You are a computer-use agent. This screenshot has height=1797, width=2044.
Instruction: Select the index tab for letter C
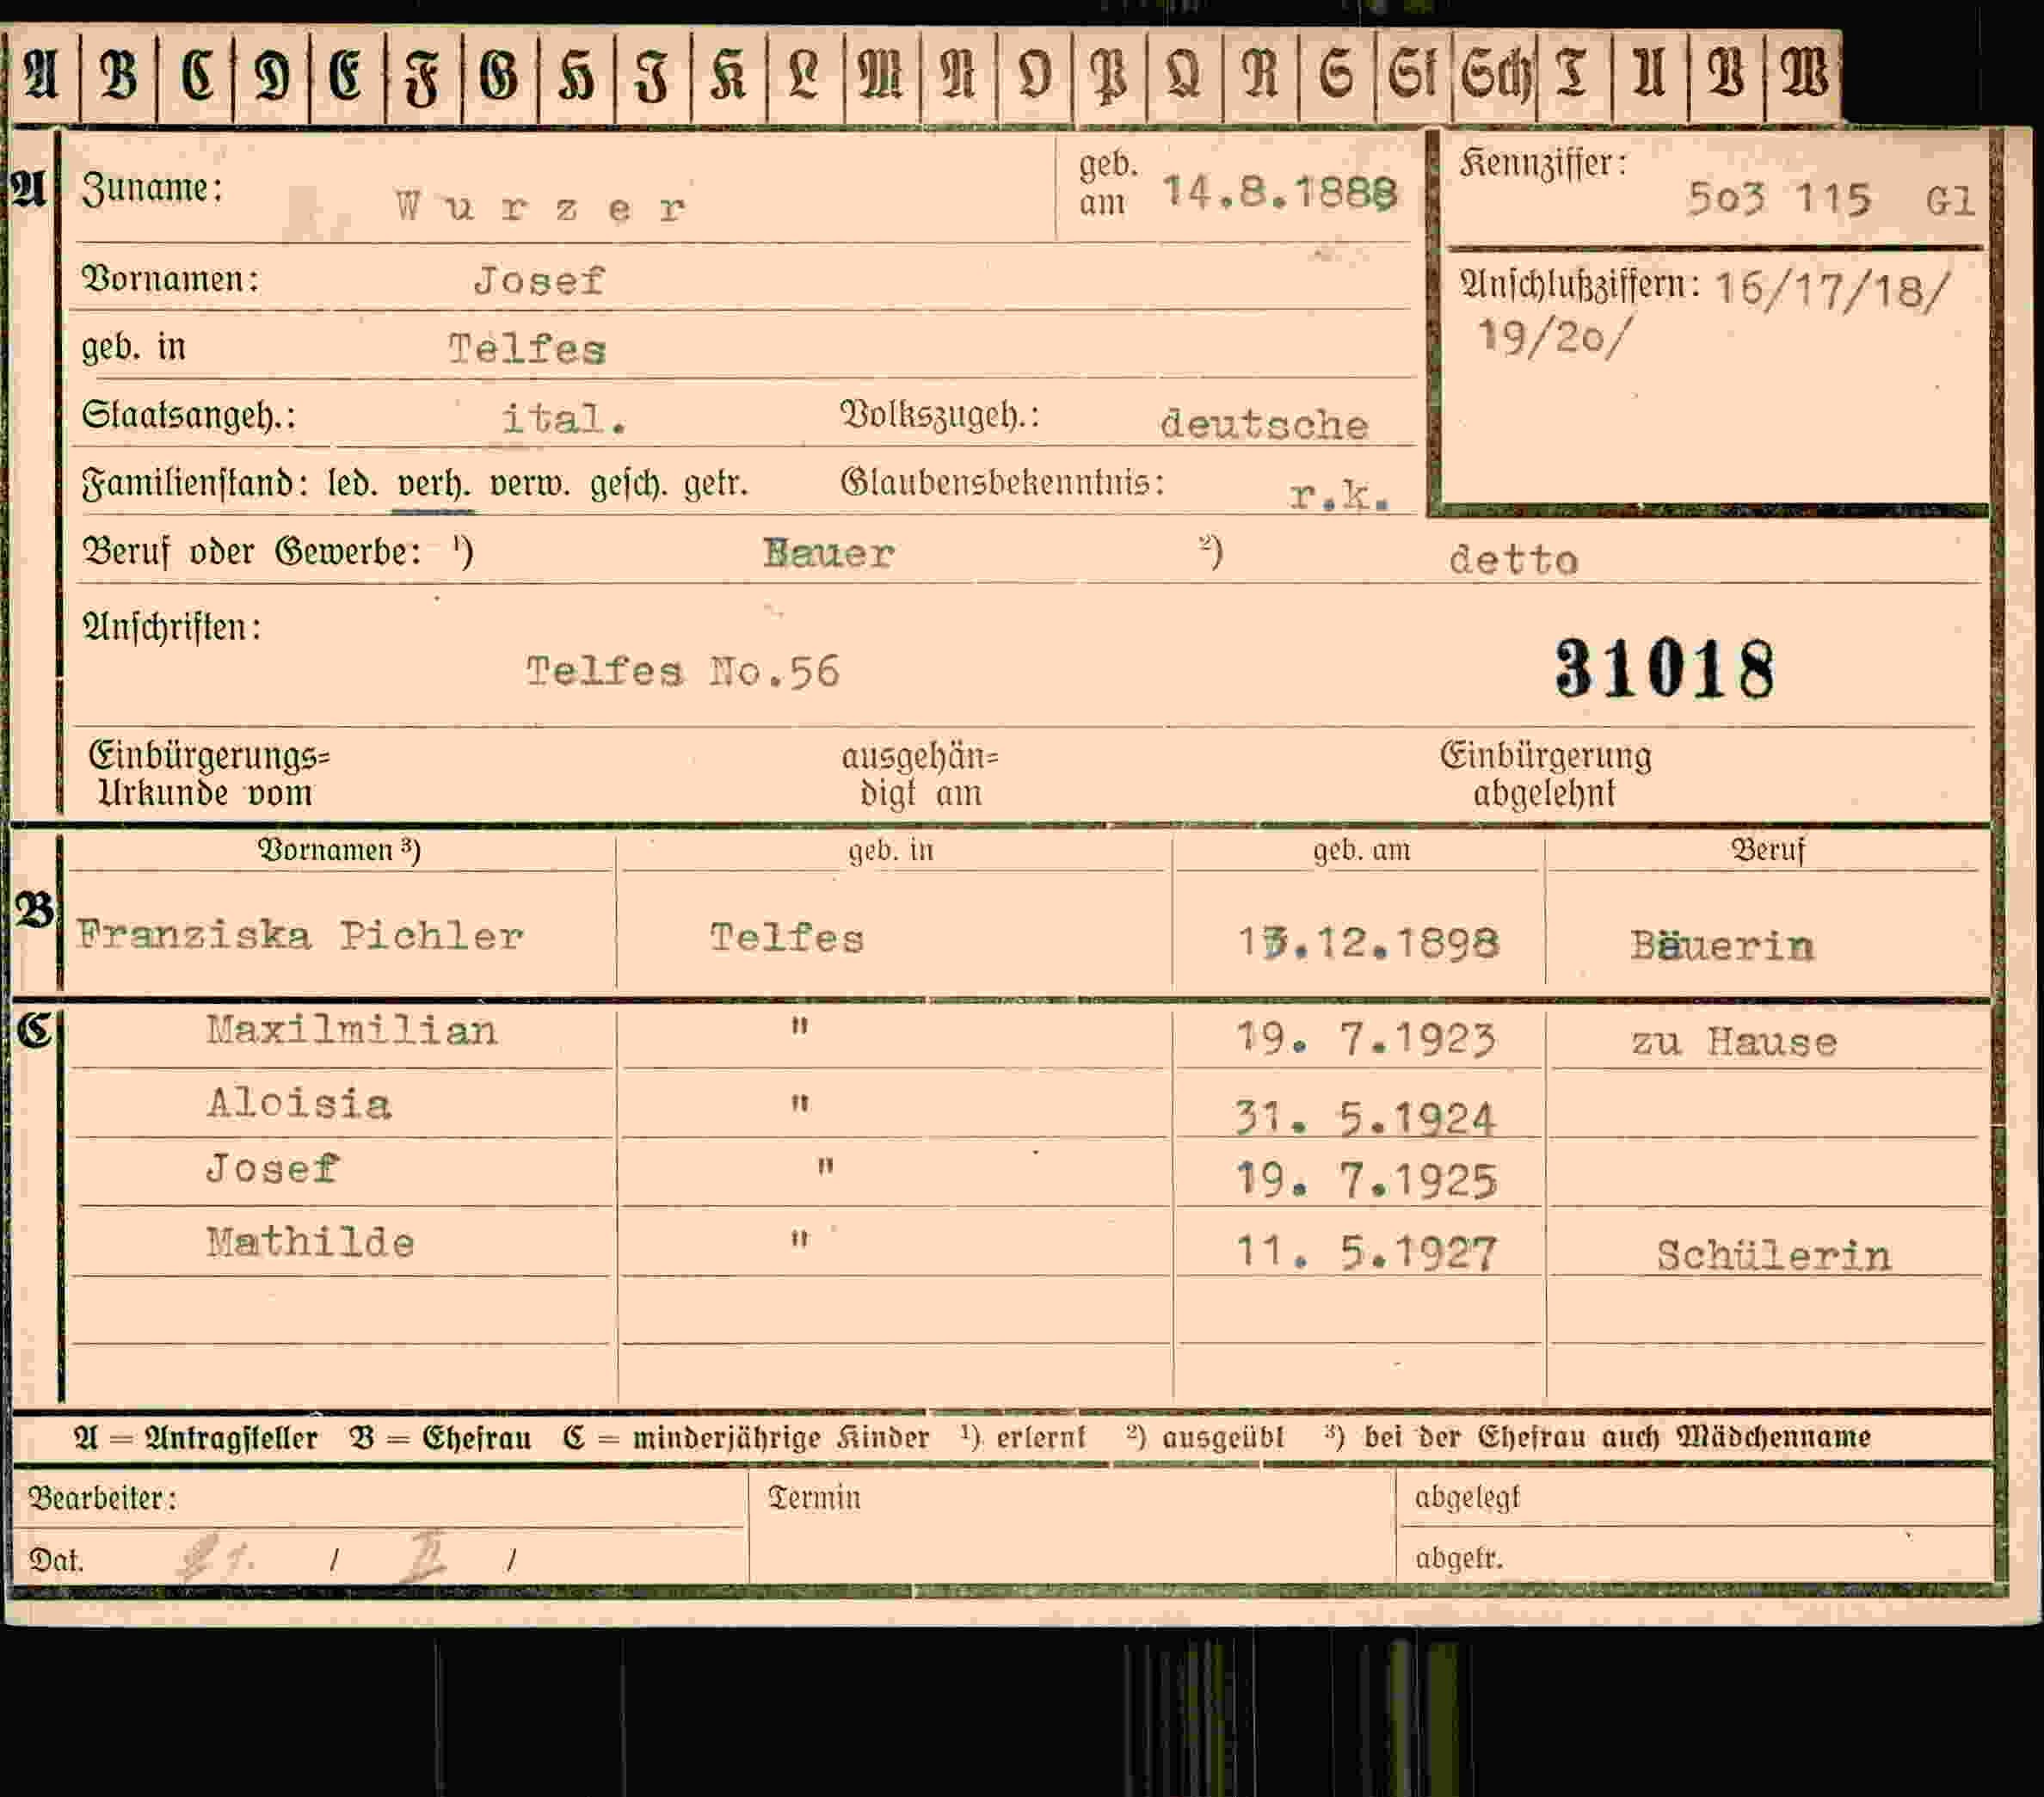196,76
